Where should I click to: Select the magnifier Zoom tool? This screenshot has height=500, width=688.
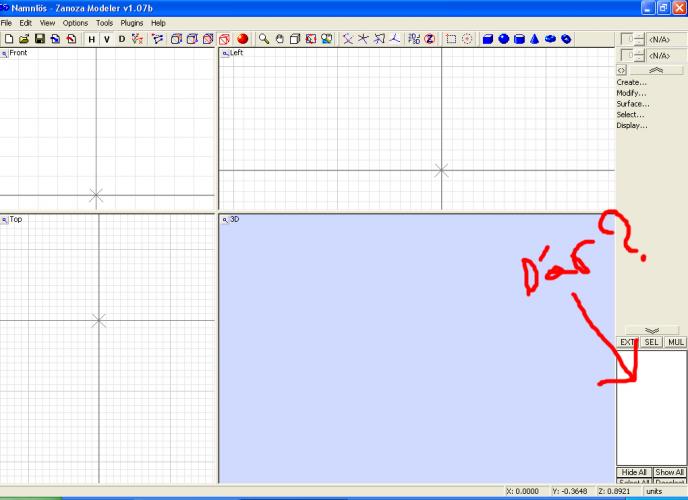(264, 39)
